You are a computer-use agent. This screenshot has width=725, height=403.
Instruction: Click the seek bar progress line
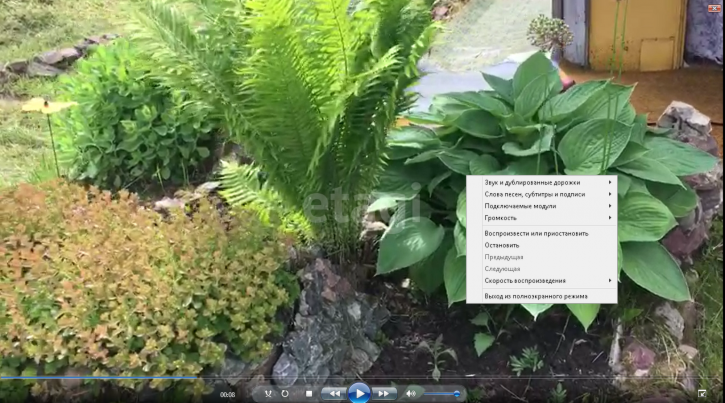[x=362, y=378]
